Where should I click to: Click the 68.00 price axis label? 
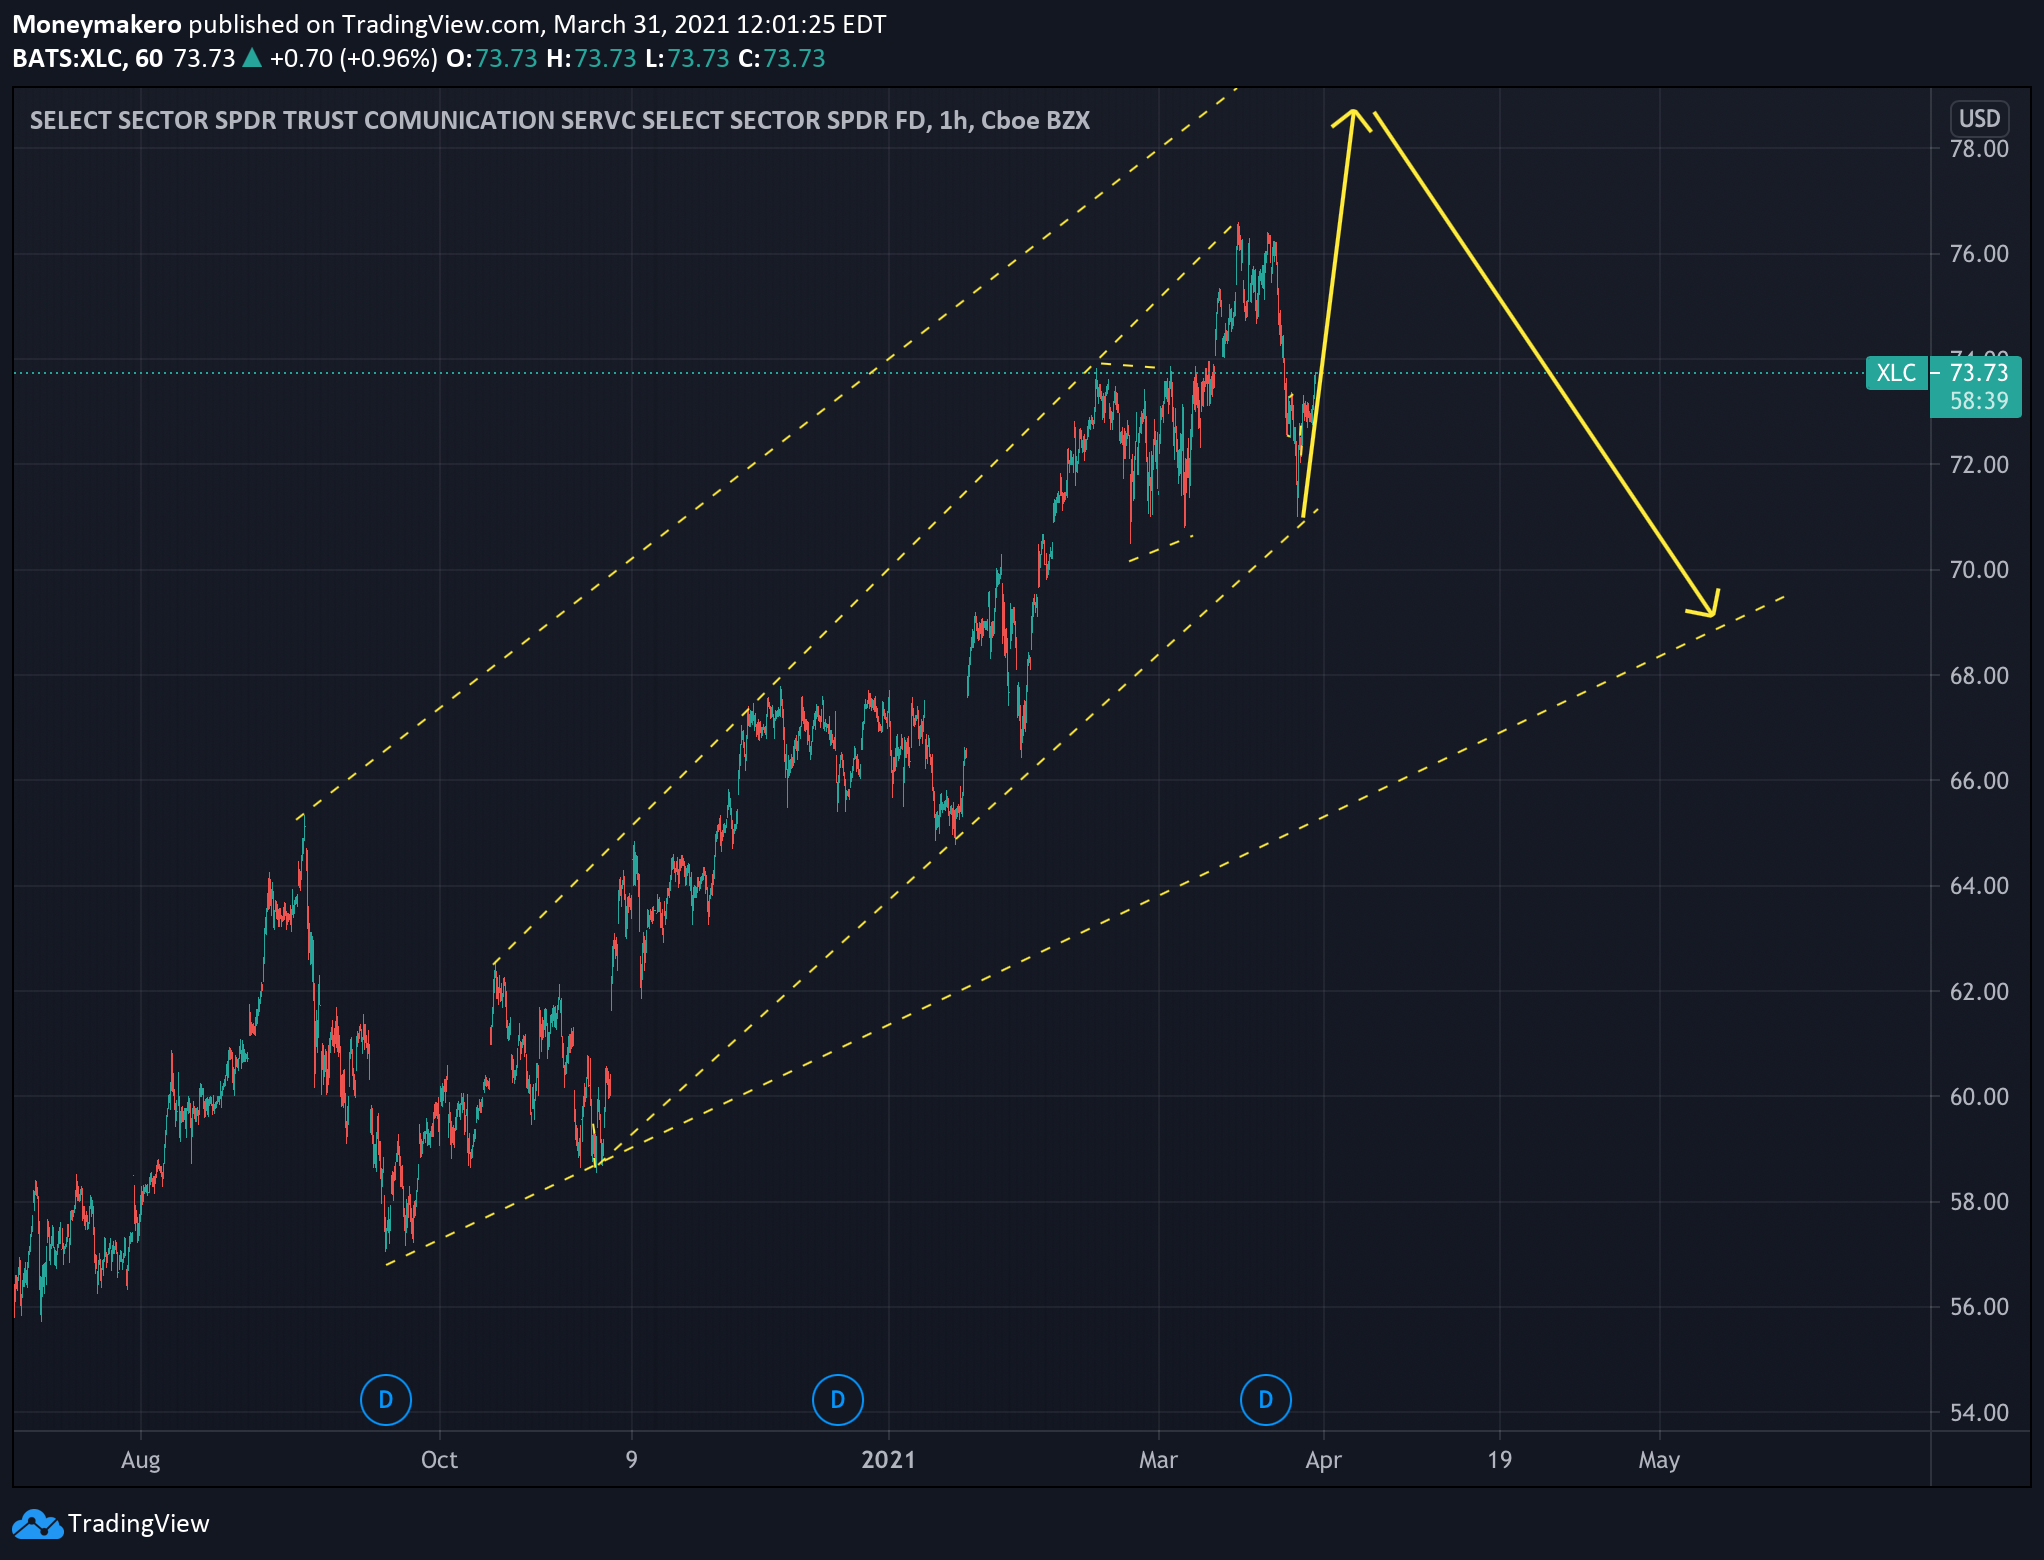tap(1979, 676)
